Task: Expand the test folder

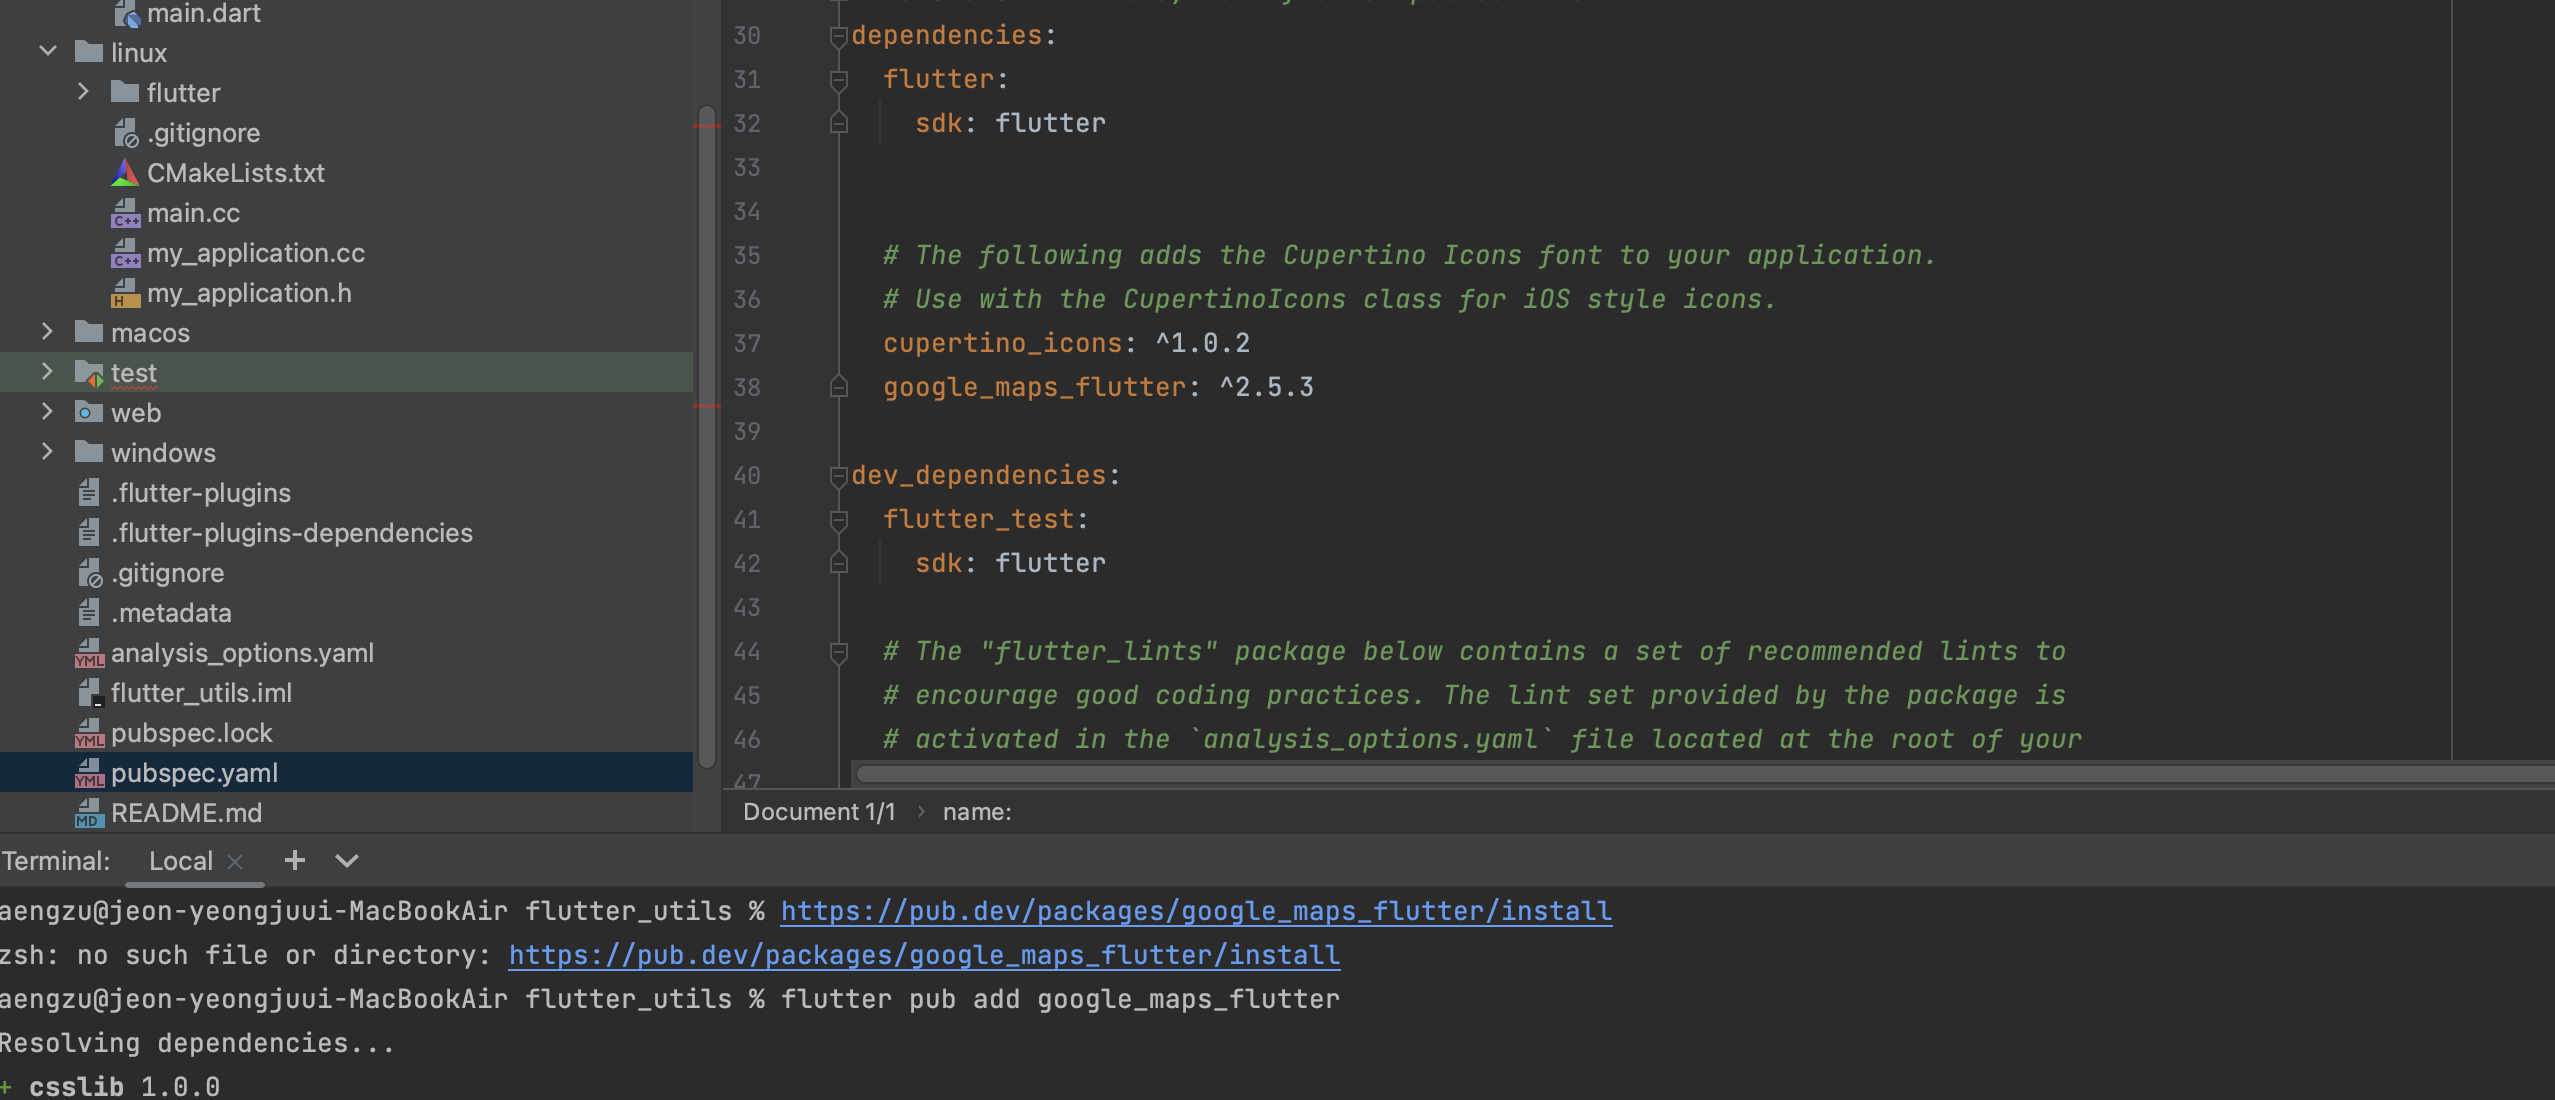Action: 47,372
